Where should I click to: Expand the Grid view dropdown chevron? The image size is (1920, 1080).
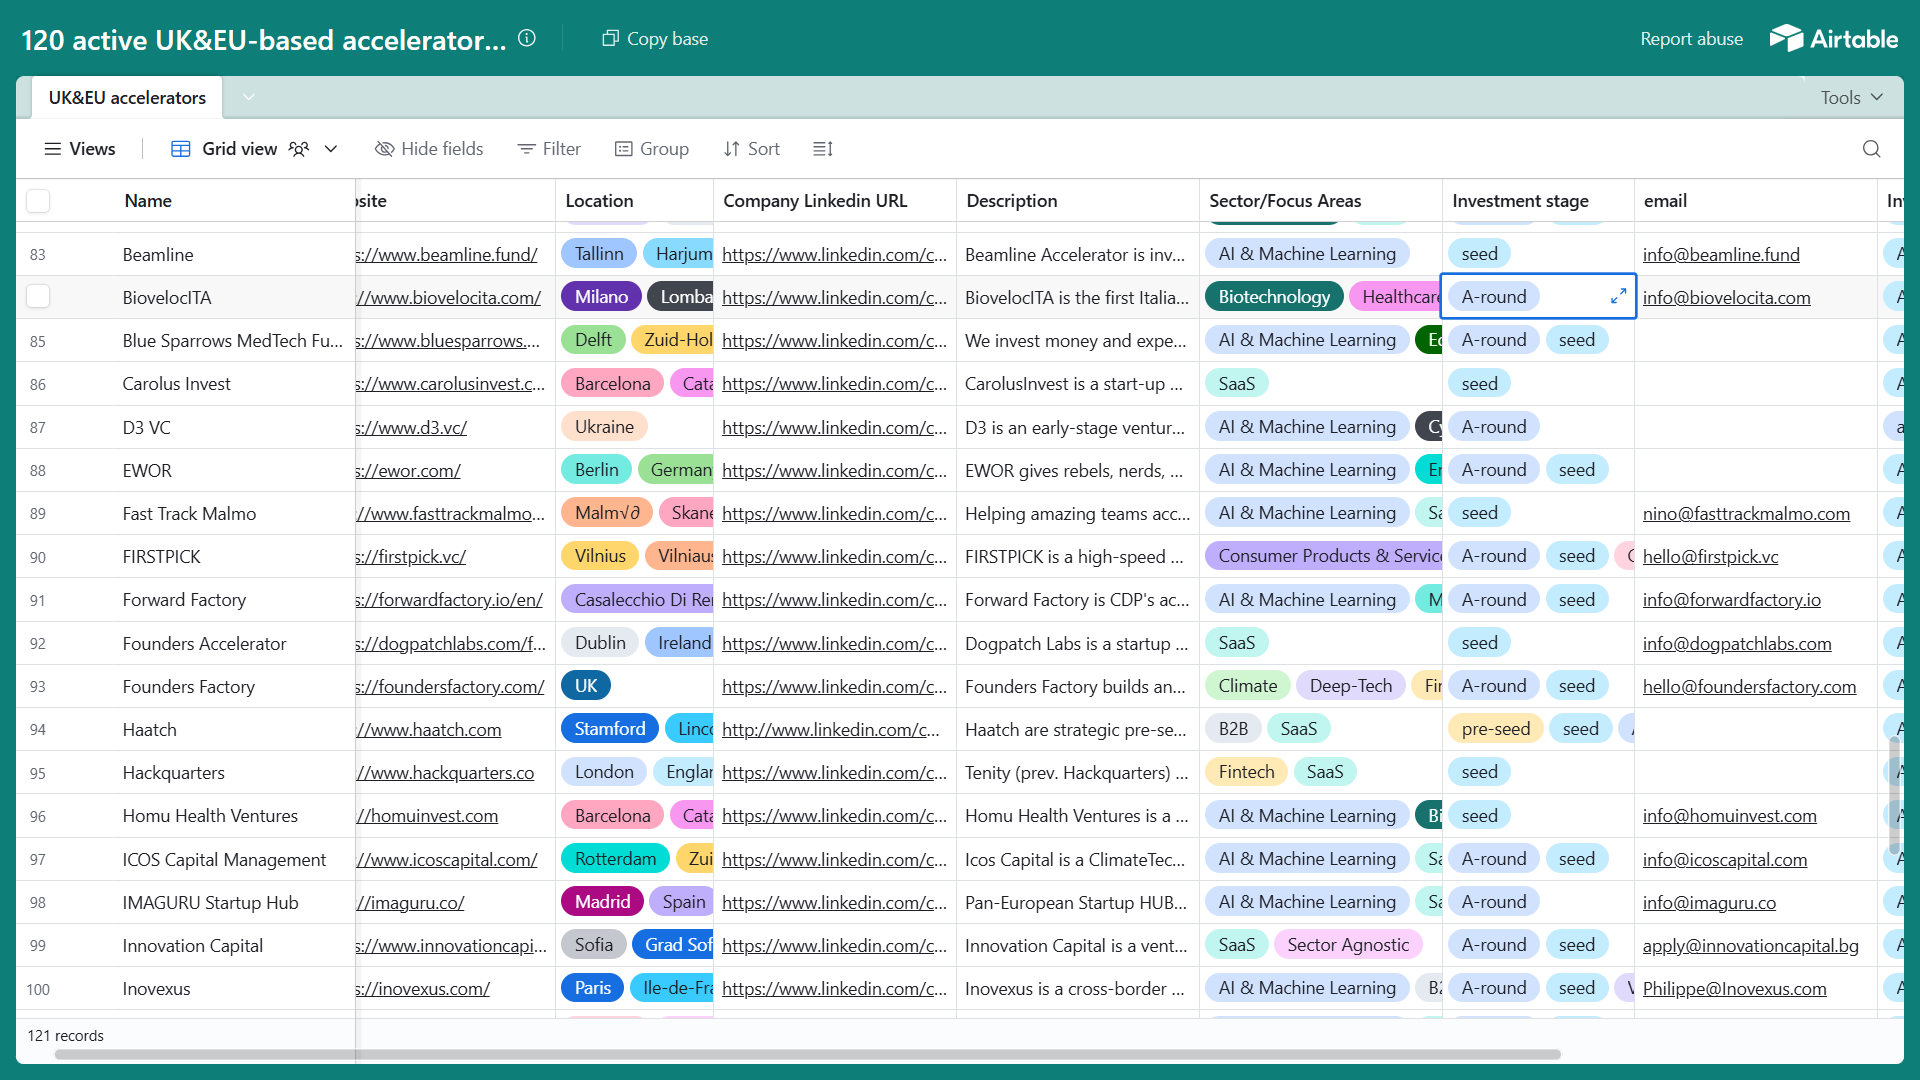pos(331,149)
